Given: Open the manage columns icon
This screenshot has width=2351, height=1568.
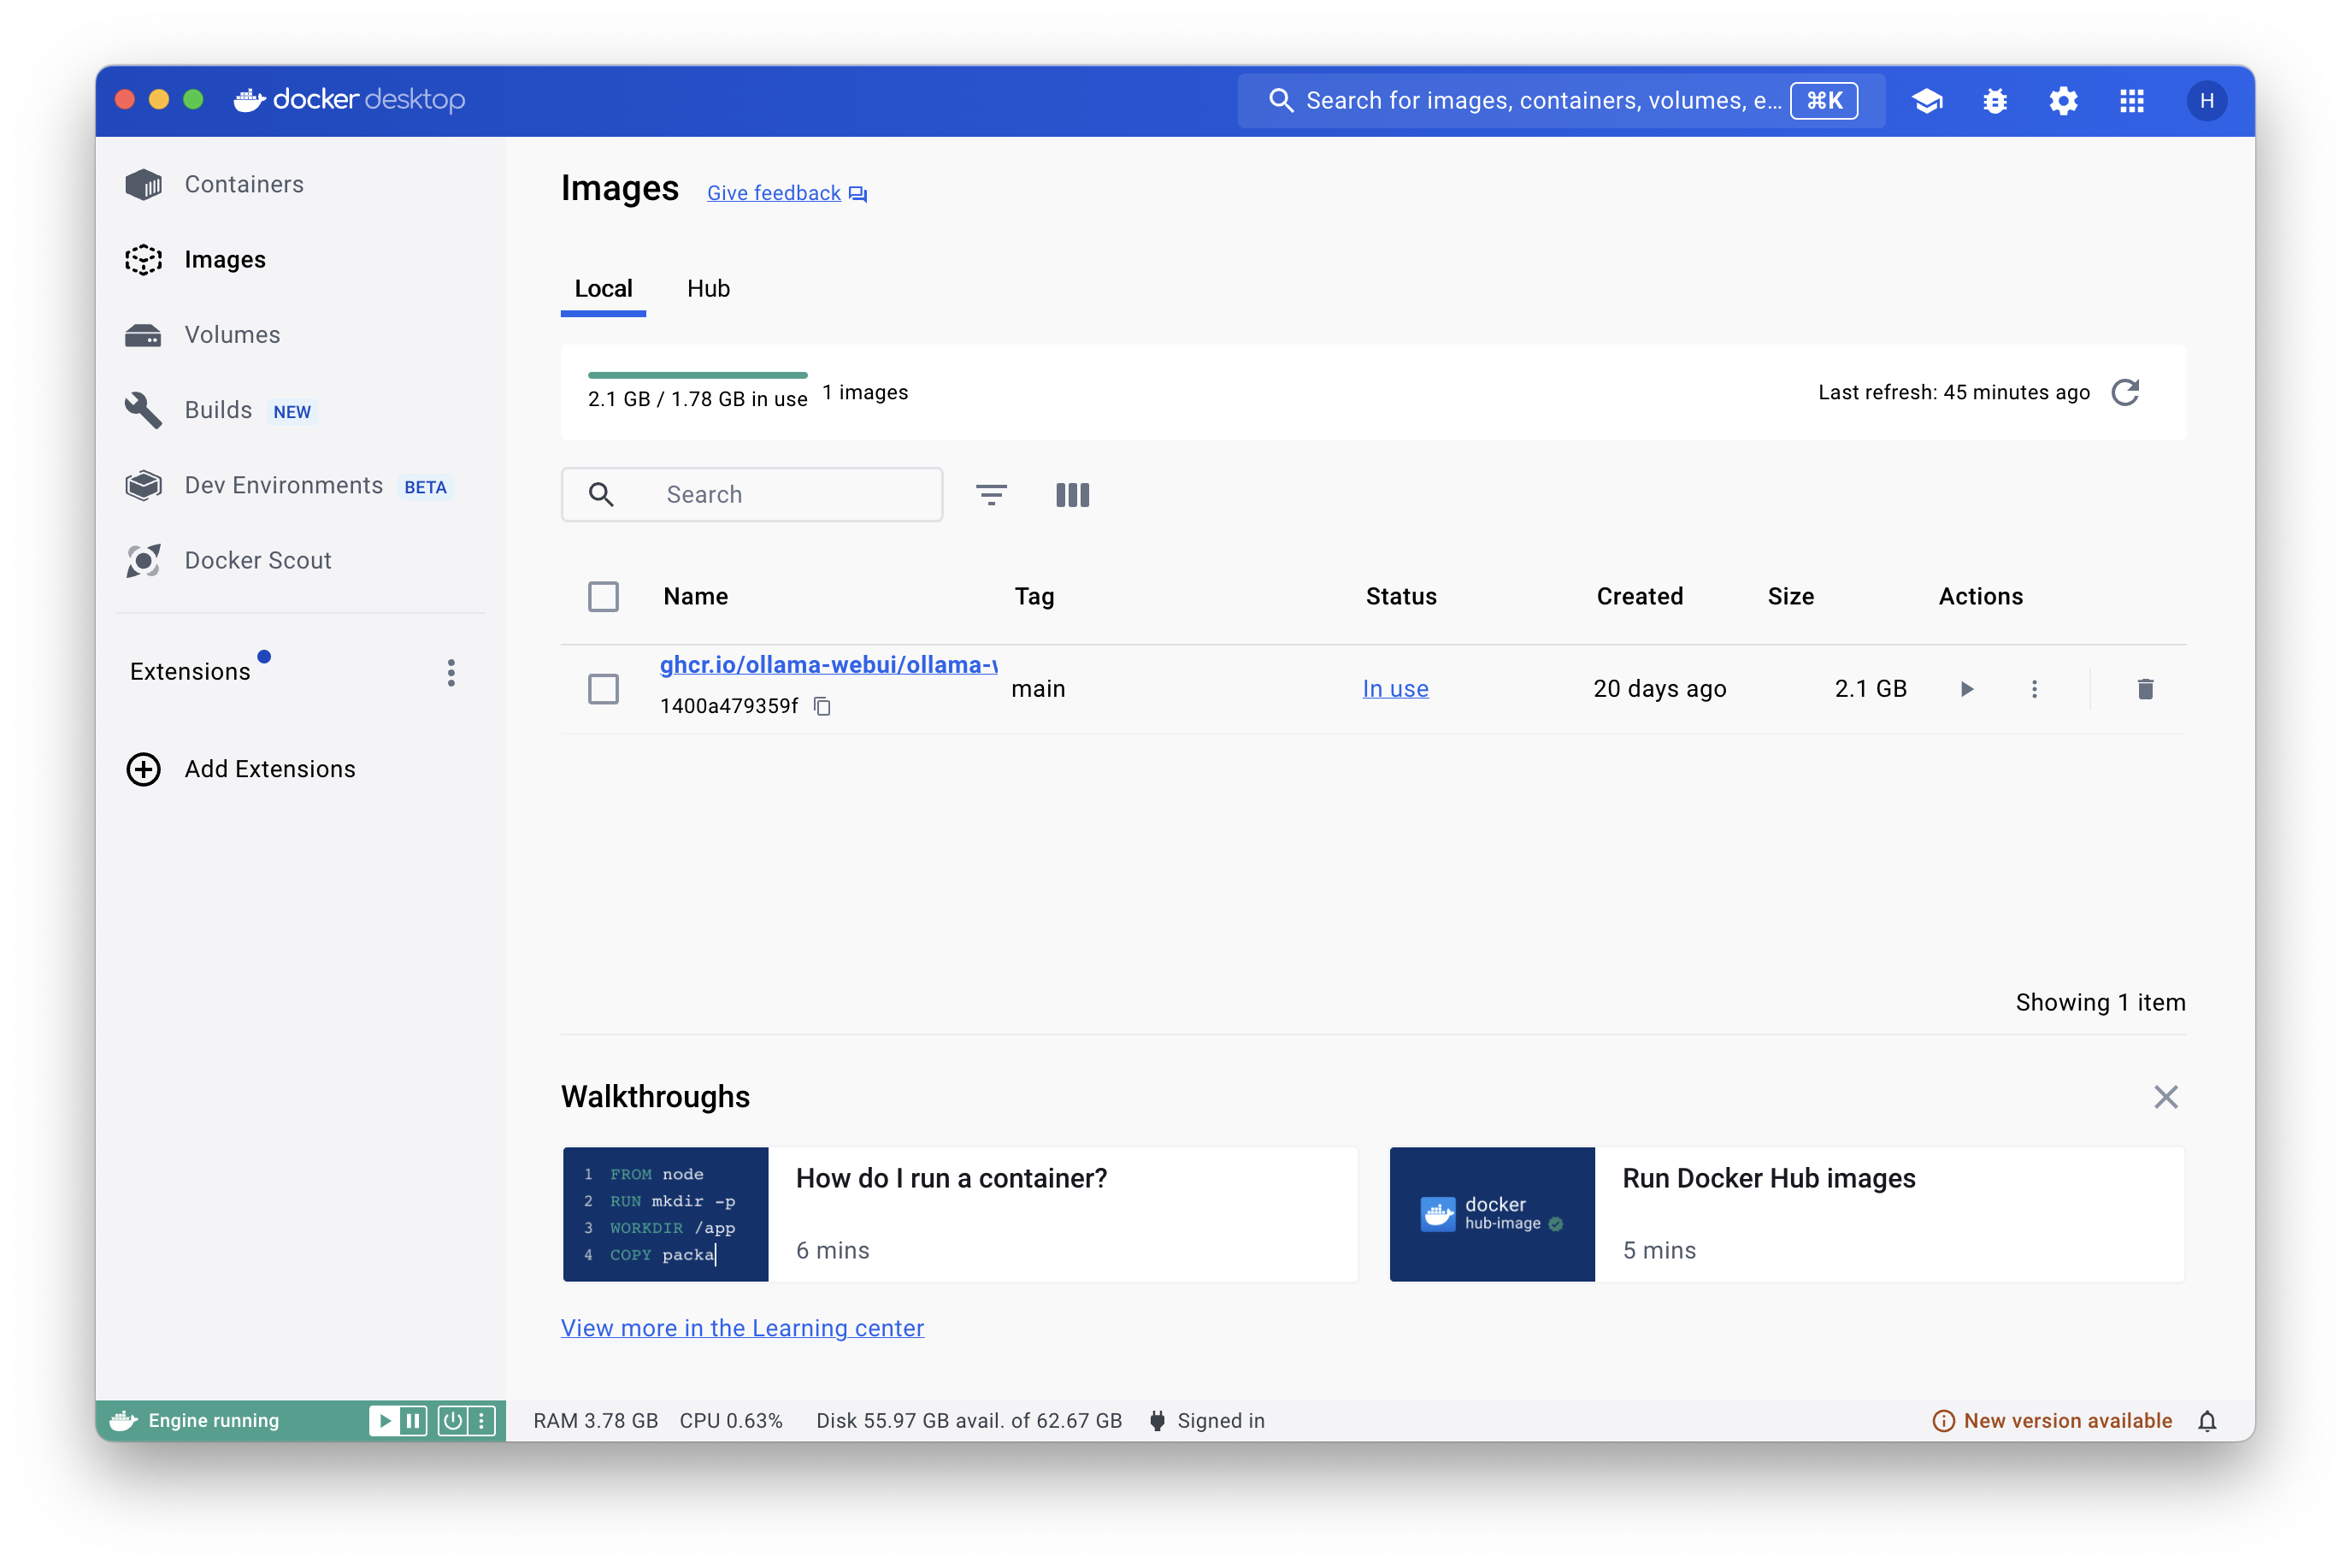Looking at the screenshot, I should 1072,495.
